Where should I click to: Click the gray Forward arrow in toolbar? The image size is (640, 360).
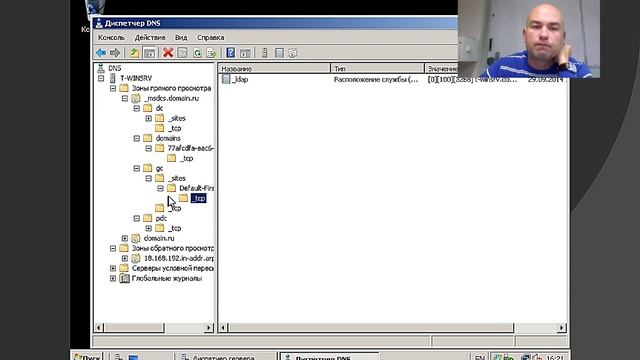click(x=115, y=53)
